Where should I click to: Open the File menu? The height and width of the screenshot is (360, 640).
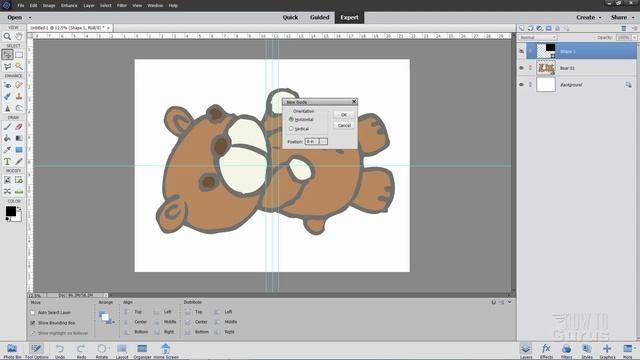tap(21, 6)
